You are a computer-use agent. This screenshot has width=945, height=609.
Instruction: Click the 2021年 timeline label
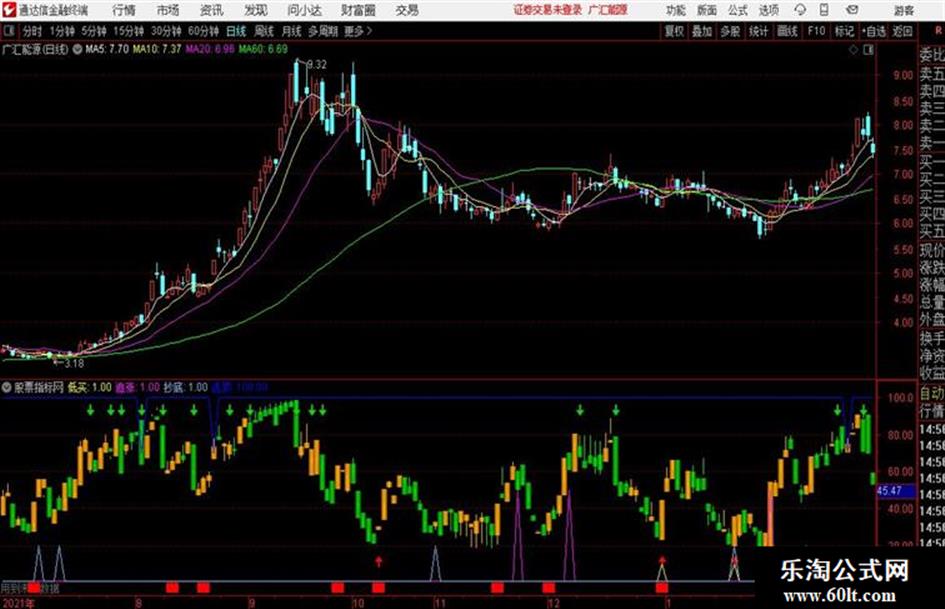[x=19, y=602]
